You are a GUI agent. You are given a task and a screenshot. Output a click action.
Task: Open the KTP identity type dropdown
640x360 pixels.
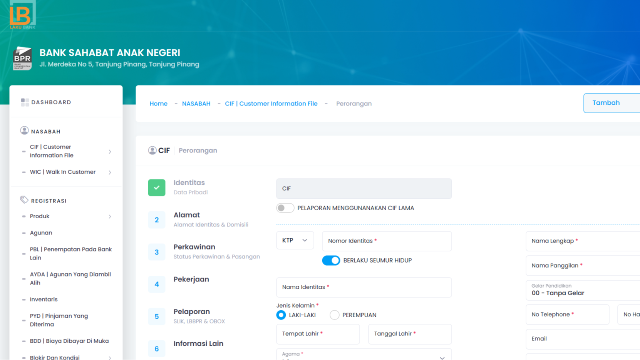pos(295,240)
